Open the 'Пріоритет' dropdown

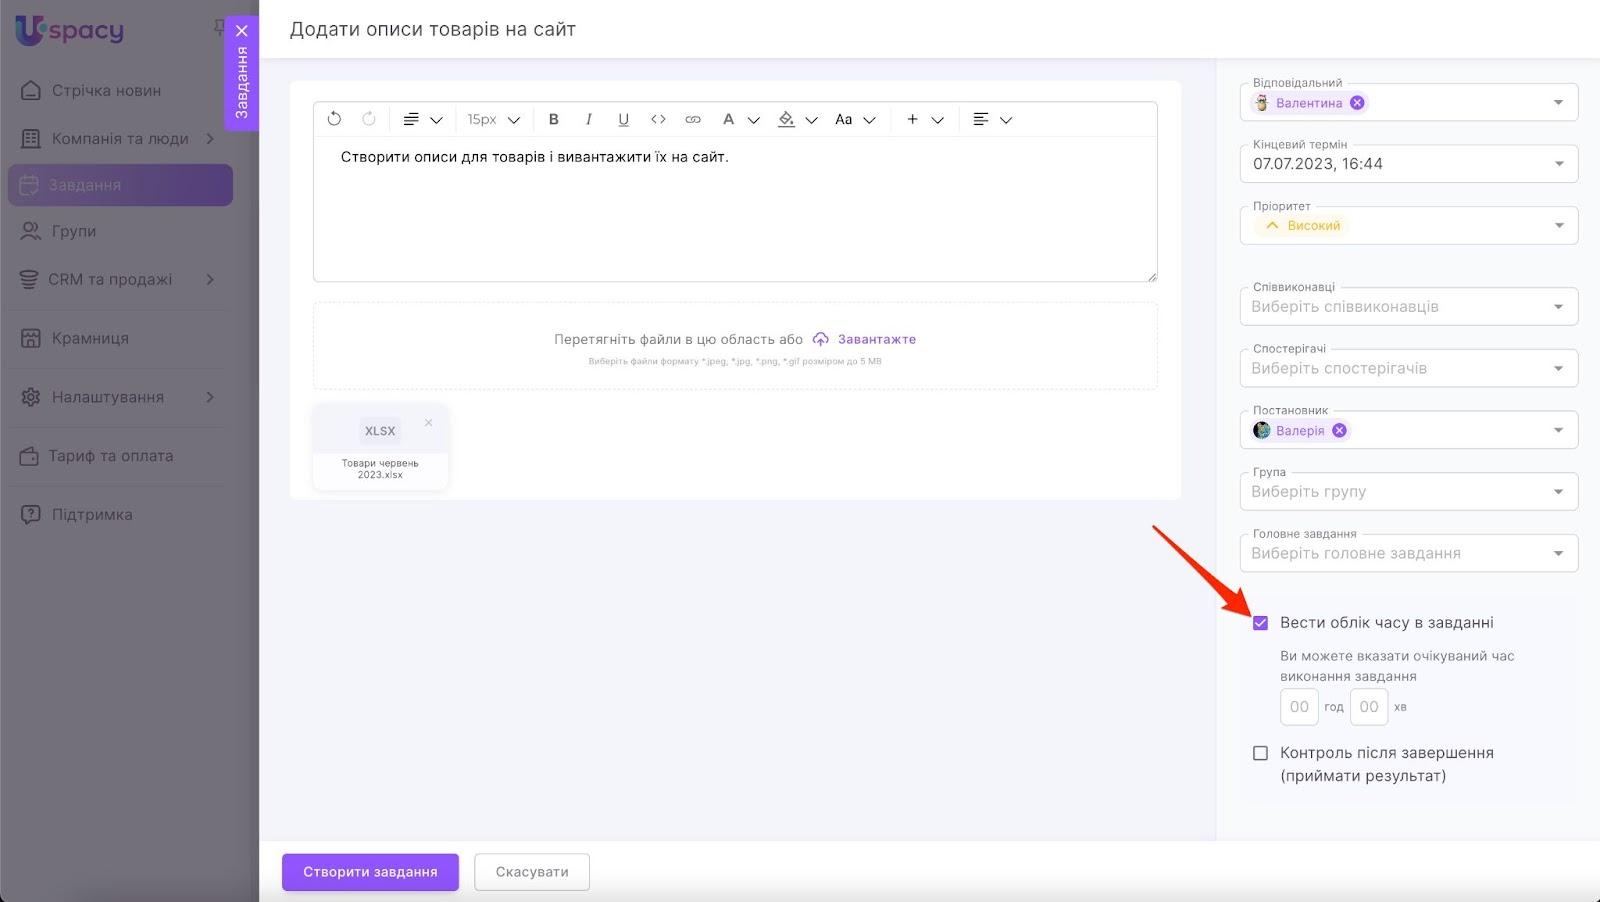[x=1558, y=226]
